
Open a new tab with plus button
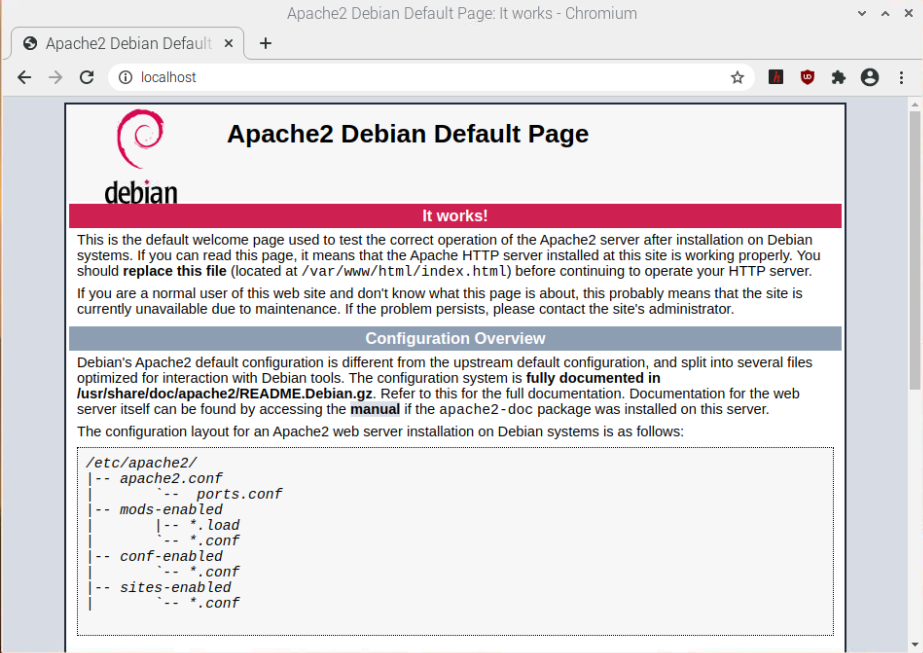point(265,43)
